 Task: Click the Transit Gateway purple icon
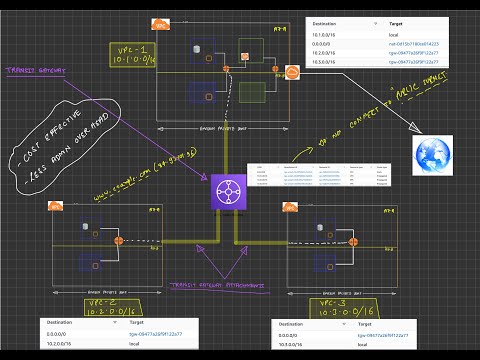point(229,192)
